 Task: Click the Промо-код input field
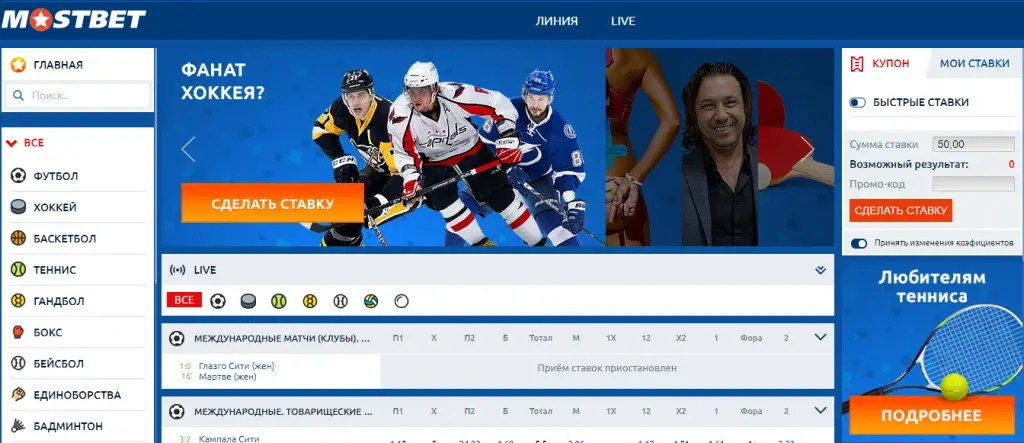pyautogui.click(x=972, y=184)
